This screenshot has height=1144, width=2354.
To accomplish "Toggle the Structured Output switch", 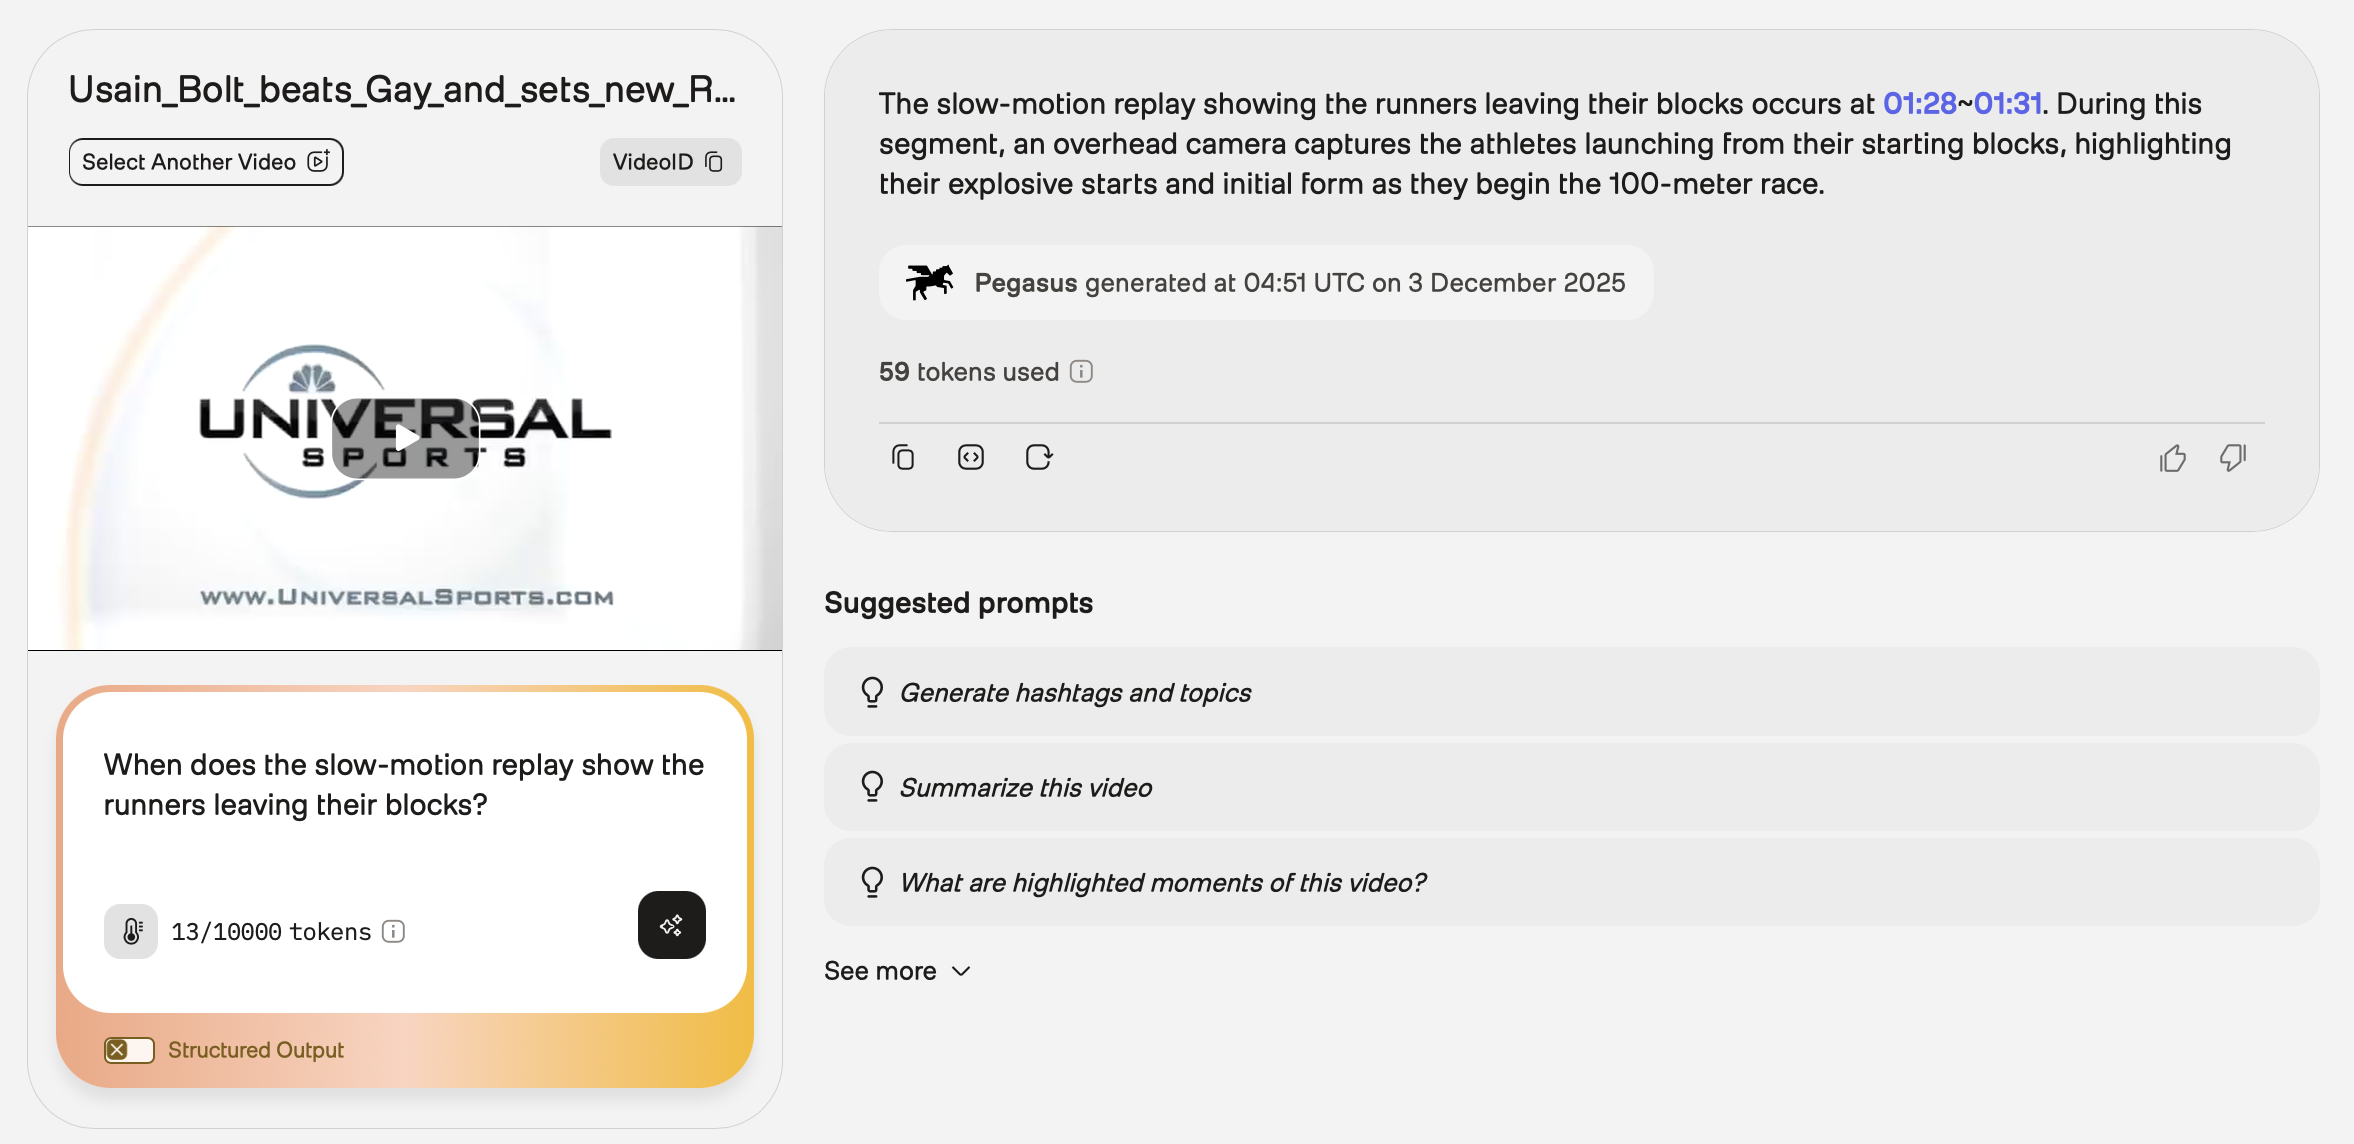I will [129, 1050].
